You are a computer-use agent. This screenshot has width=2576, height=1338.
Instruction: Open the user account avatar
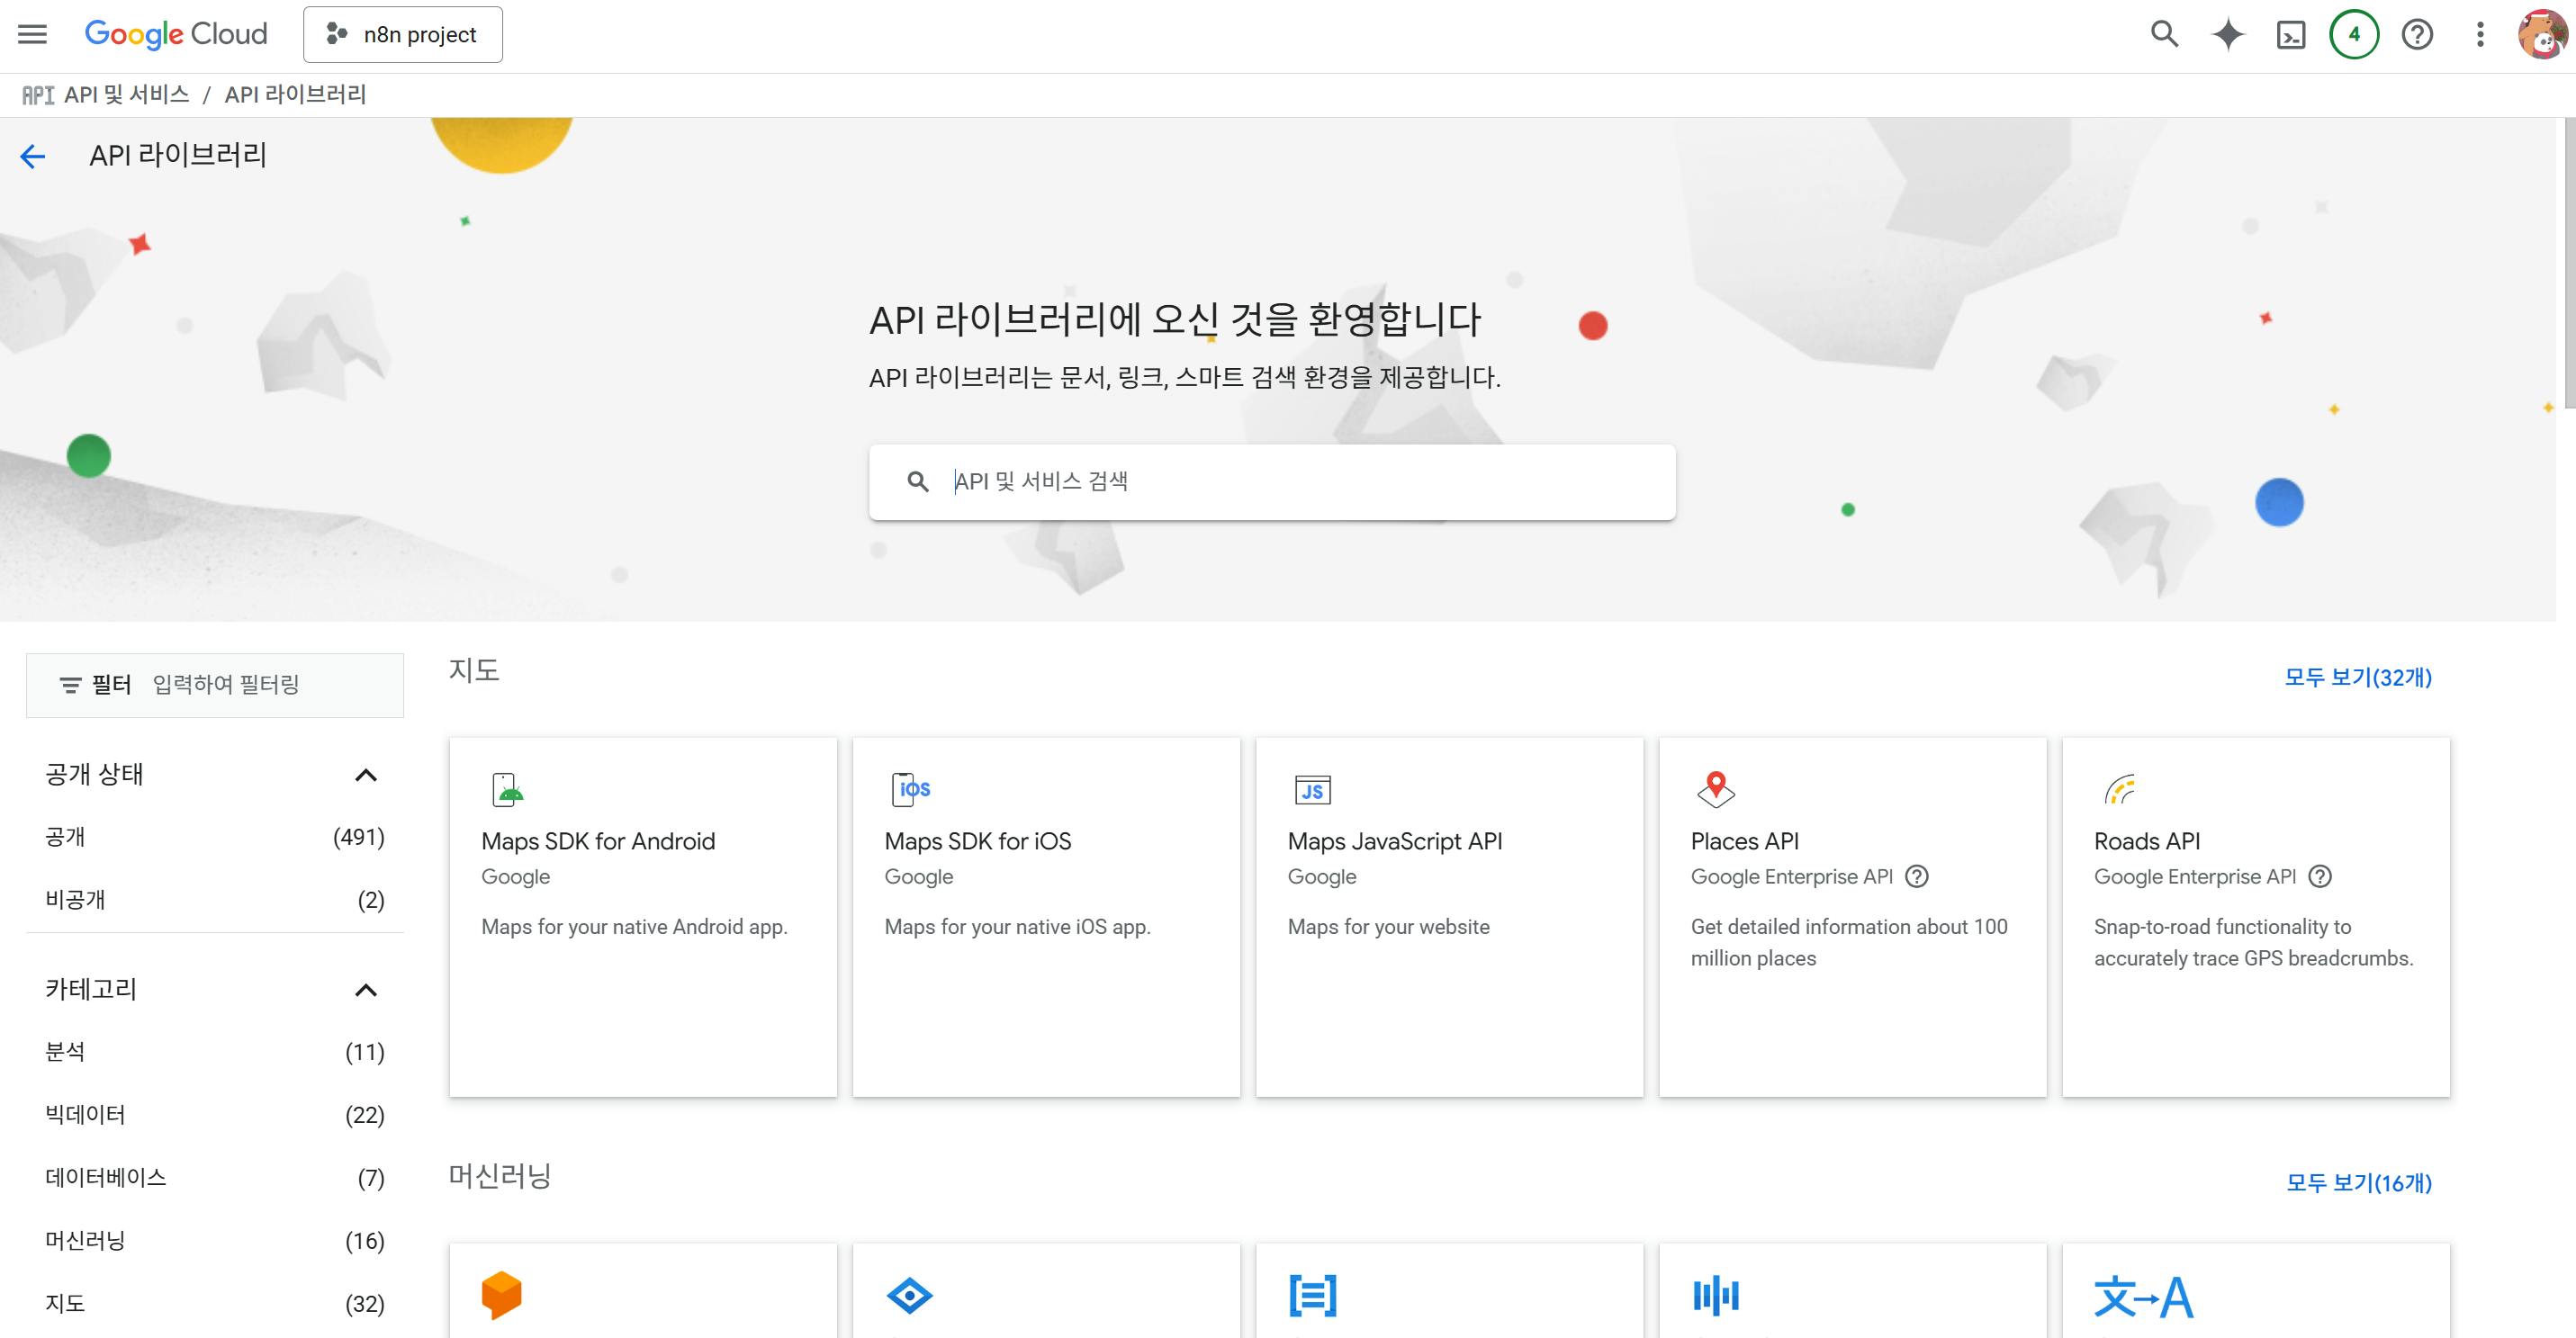[x=2542, y=34]
